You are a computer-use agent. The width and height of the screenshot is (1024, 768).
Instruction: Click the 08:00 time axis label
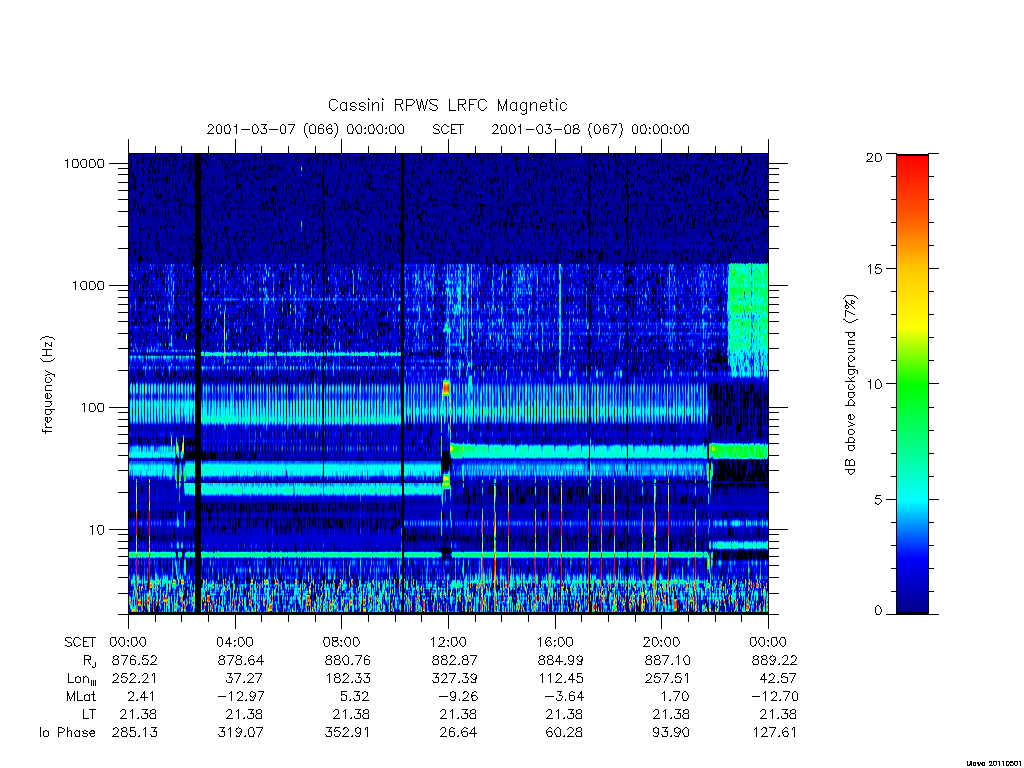point(342,643)
